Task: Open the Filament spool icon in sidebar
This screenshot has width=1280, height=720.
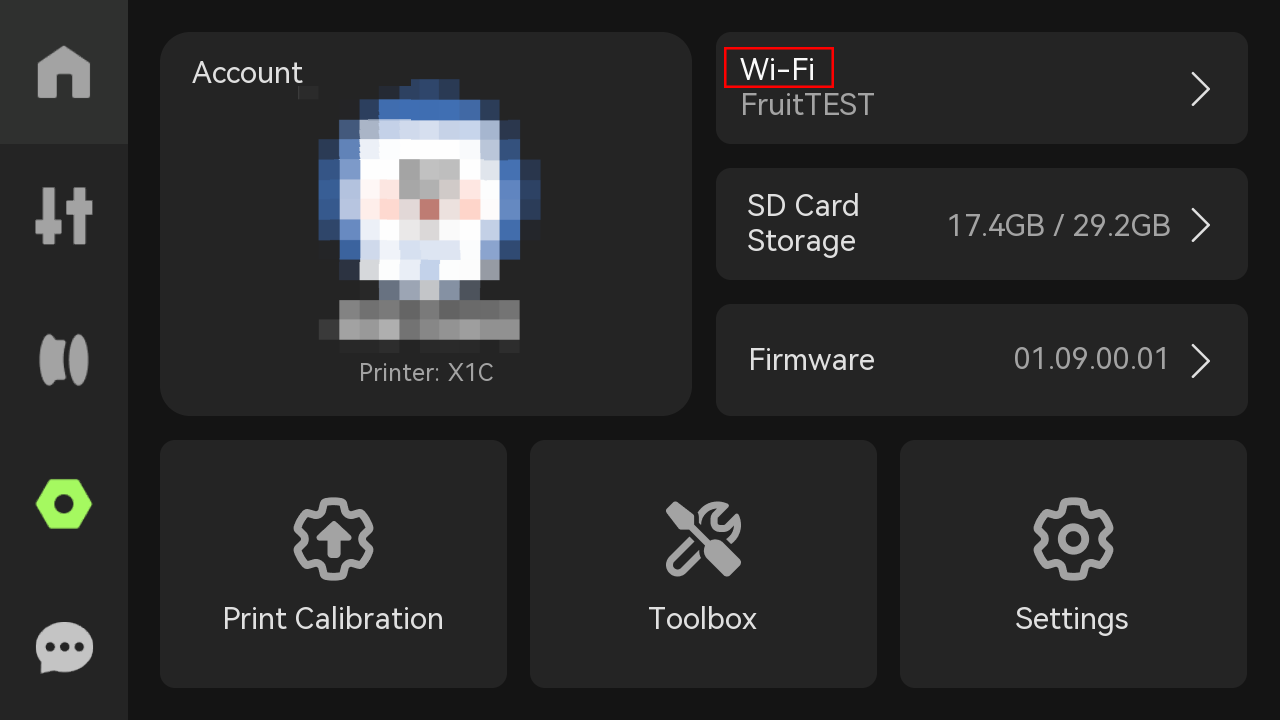Action: click(x=64, y=360)
